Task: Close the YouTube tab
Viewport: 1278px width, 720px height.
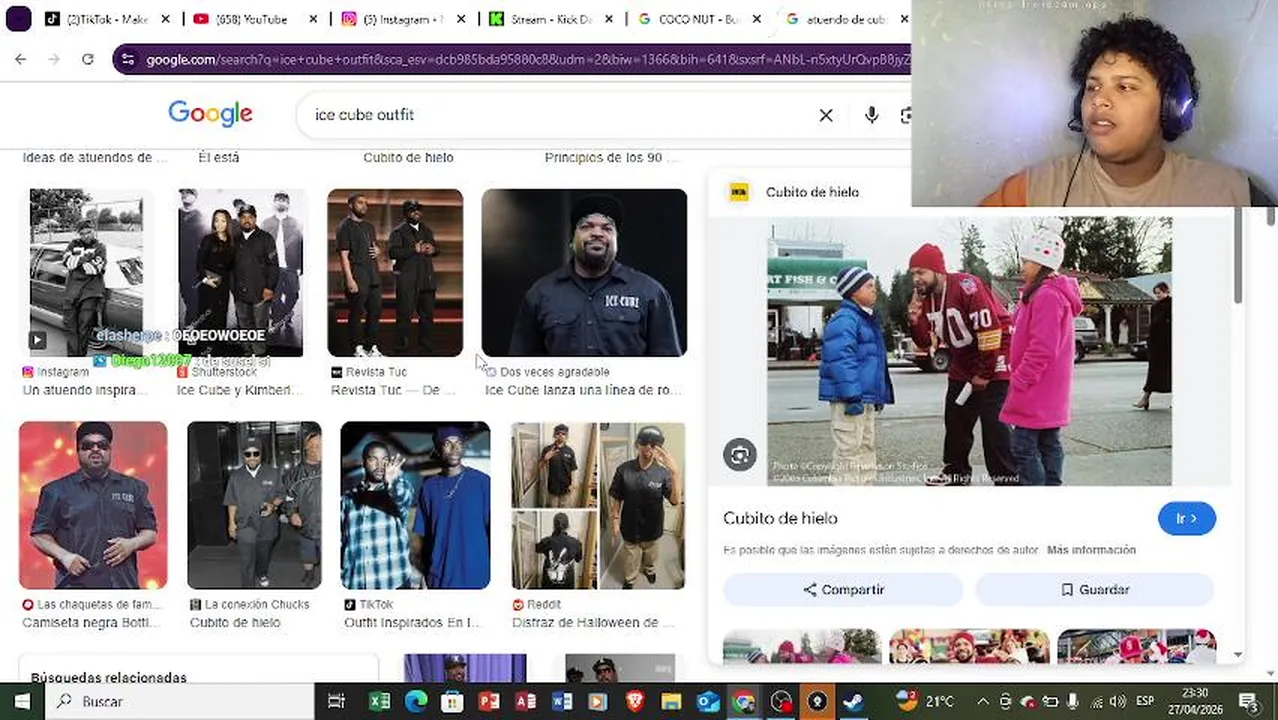Action: 313,19
